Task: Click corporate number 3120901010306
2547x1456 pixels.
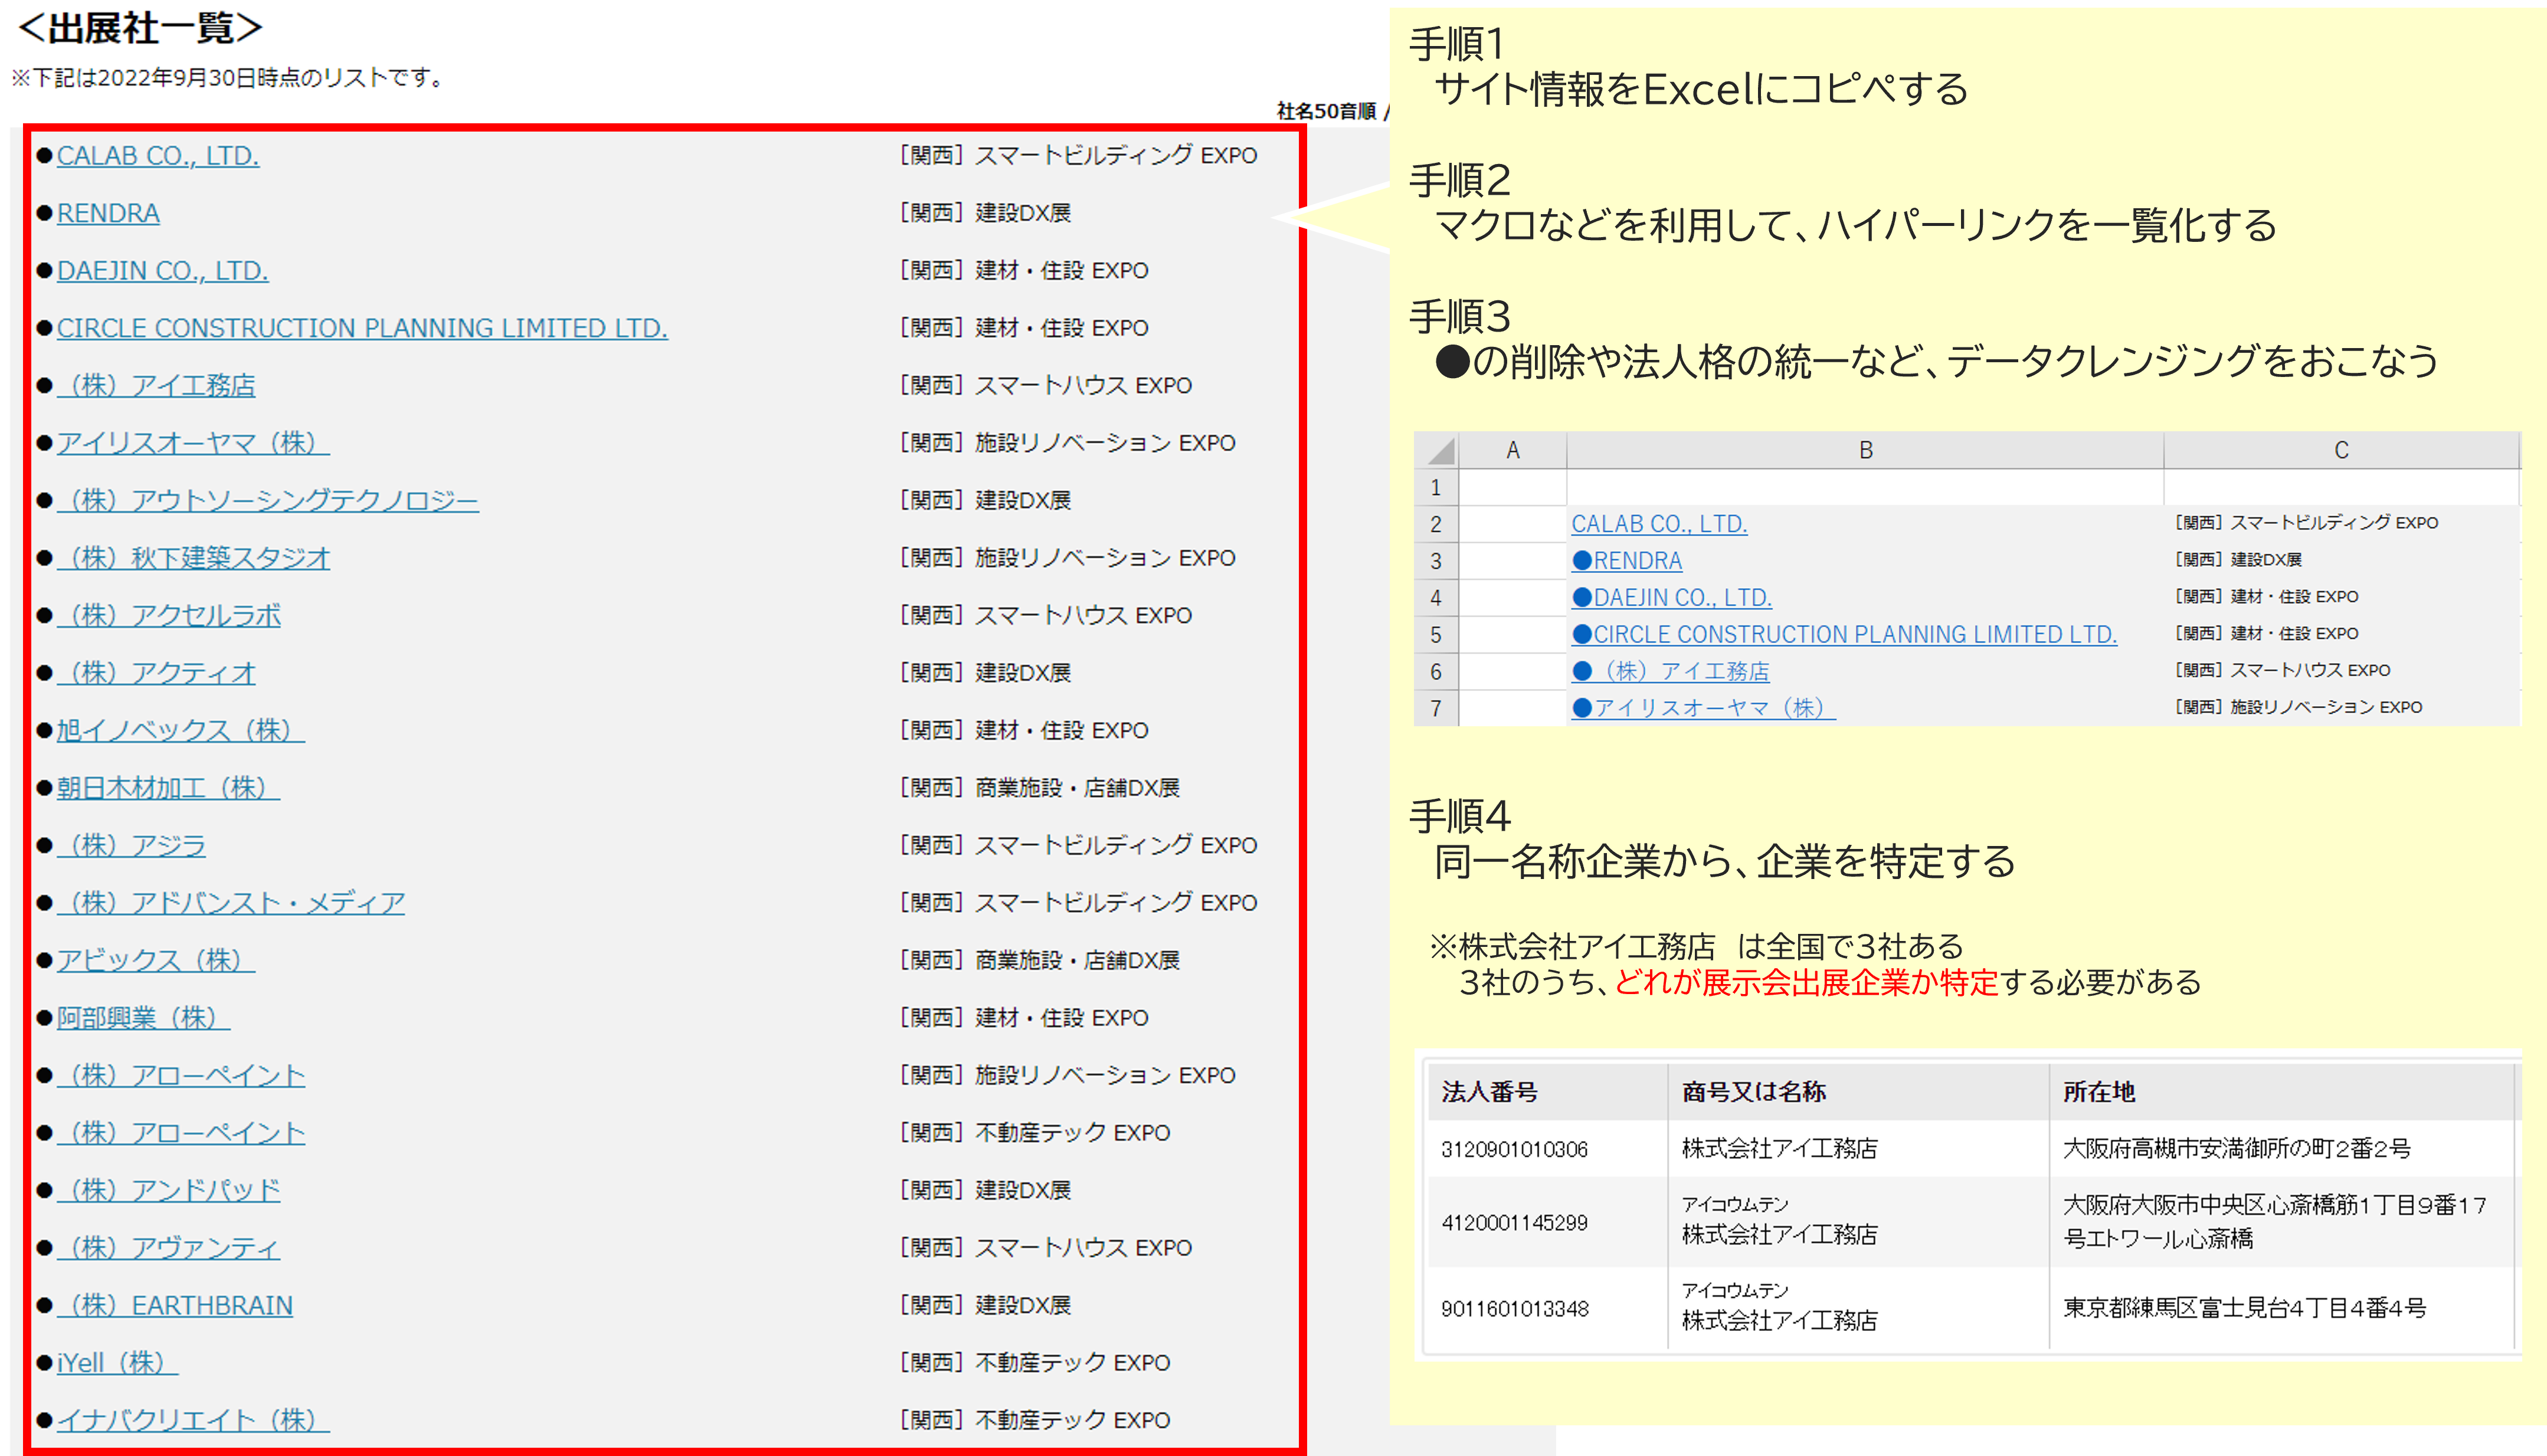Action: 1514,1149
